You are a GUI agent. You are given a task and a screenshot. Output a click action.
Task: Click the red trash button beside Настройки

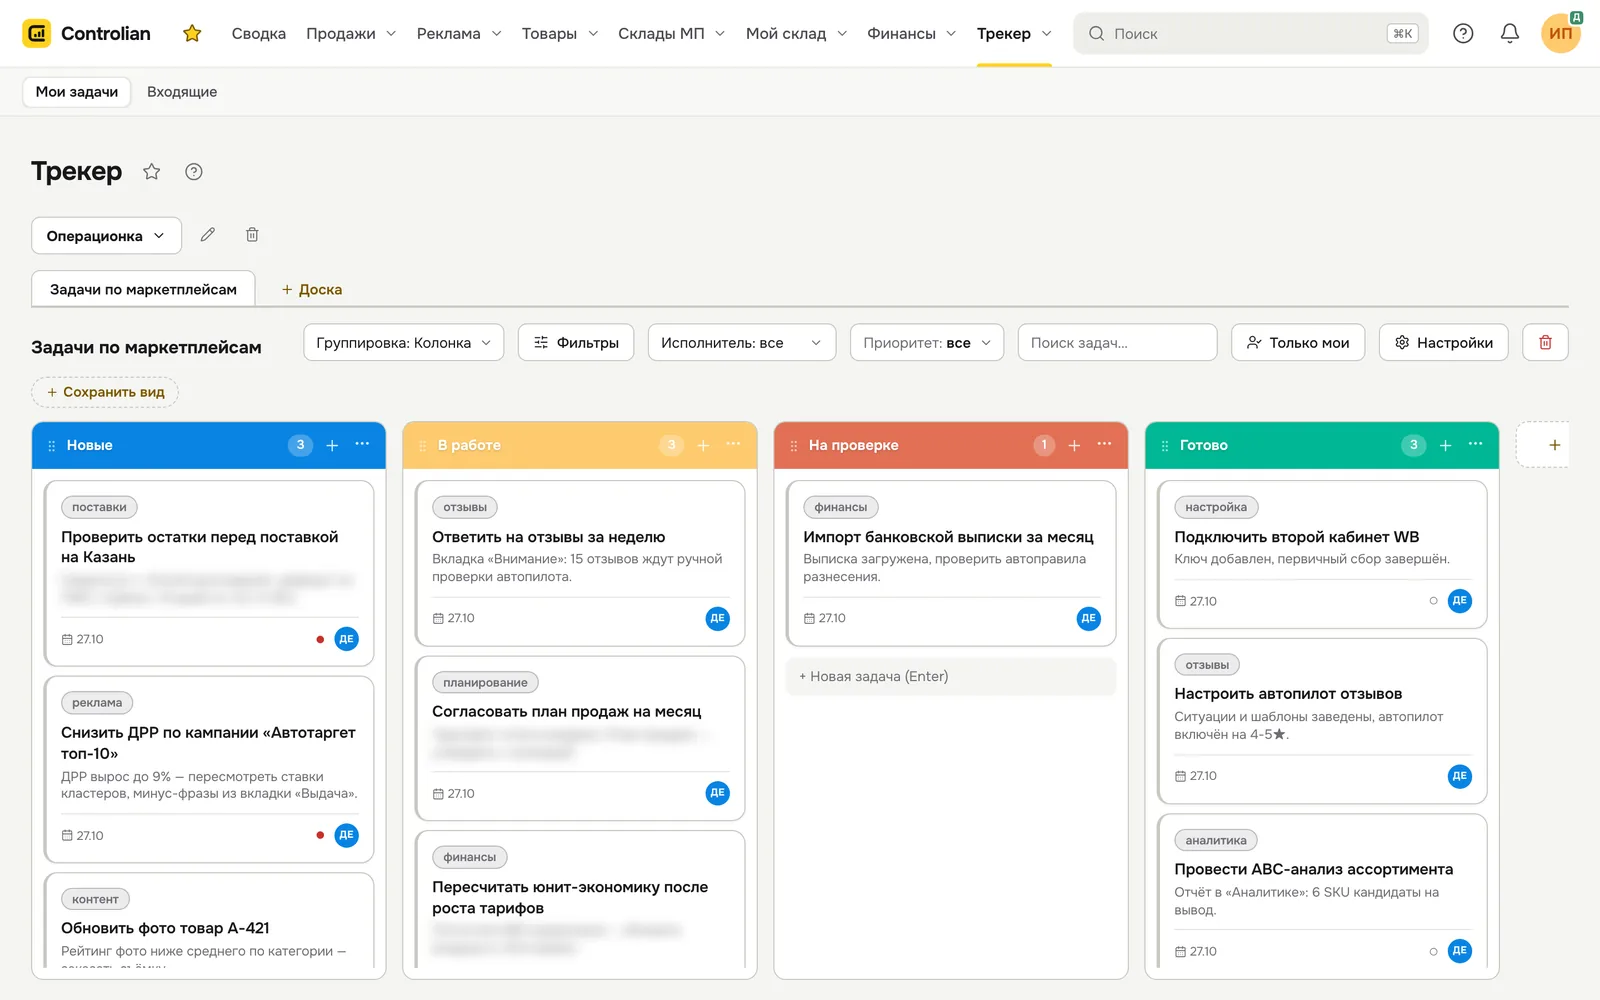coord(1545,342)
